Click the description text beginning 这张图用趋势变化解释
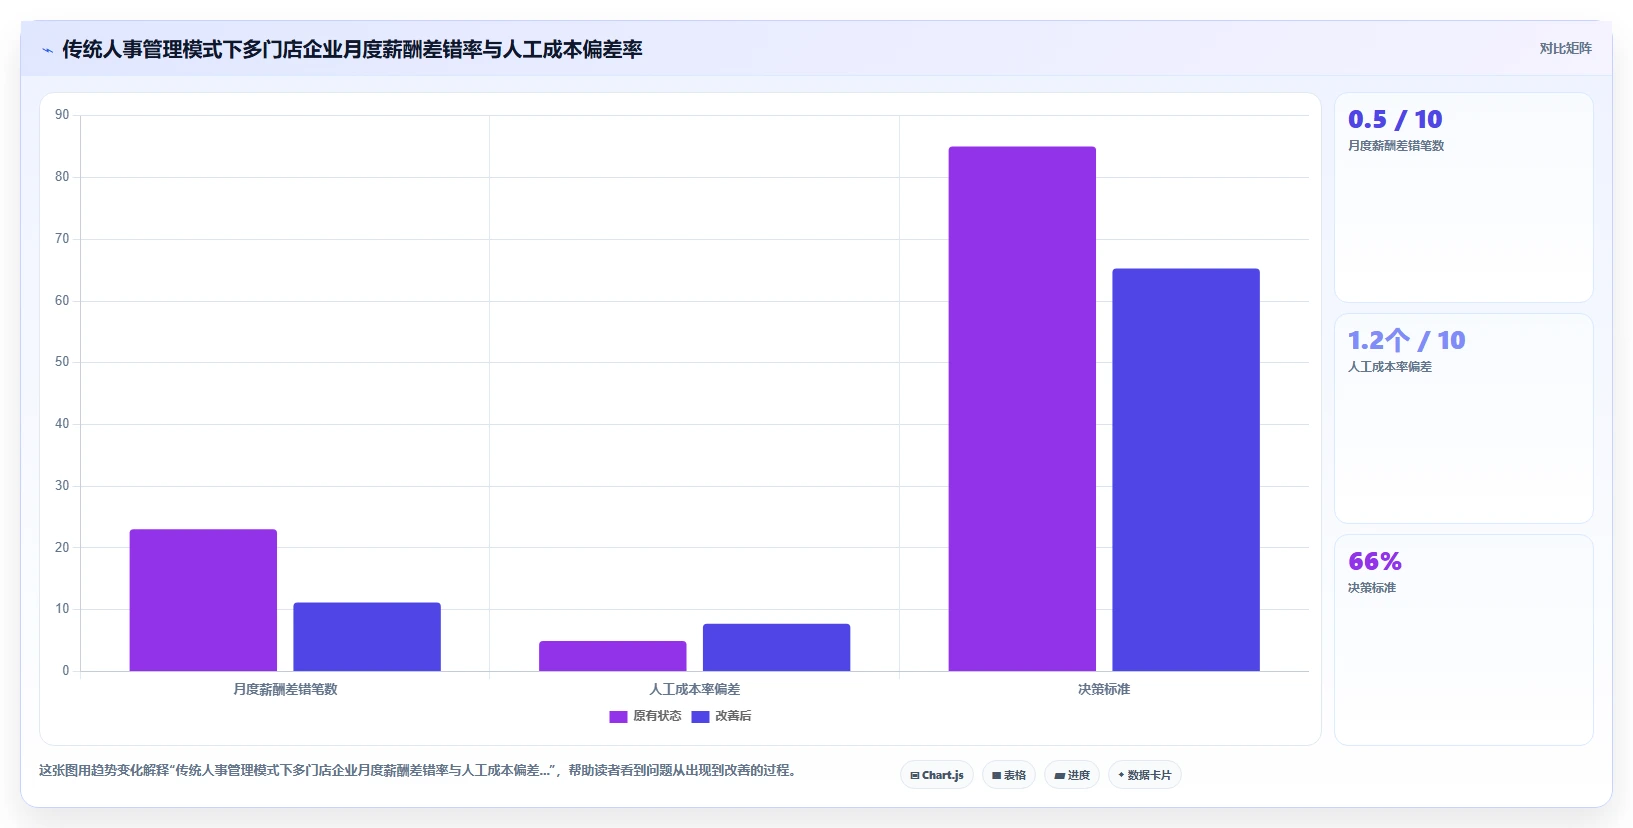Screen dimensions: 1633x828 click(x=417, y=771)
